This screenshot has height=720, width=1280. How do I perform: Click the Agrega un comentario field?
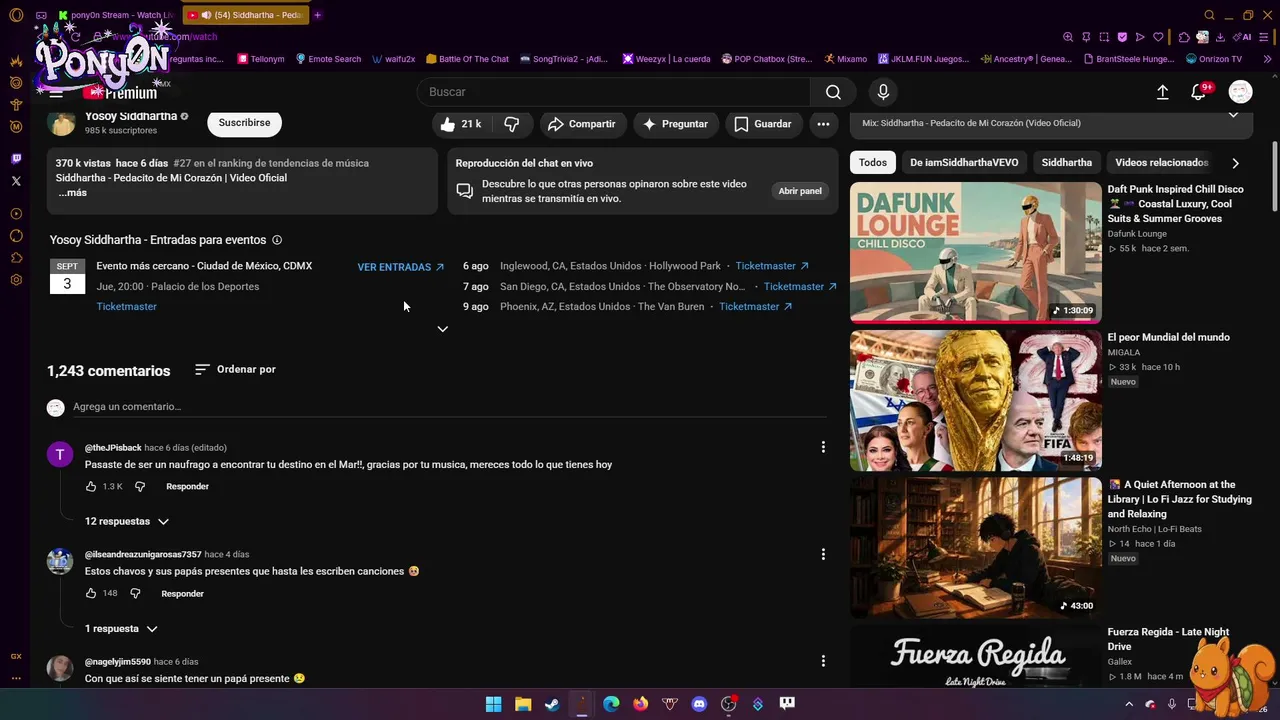point(449,407)
